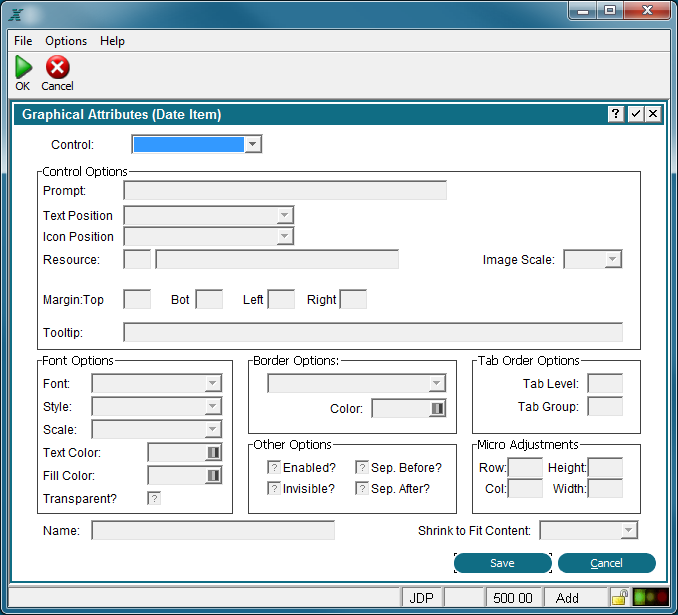The height and width of the screenshot is (615, 678).
Task: Click the Save button
Action: (502, 563)
